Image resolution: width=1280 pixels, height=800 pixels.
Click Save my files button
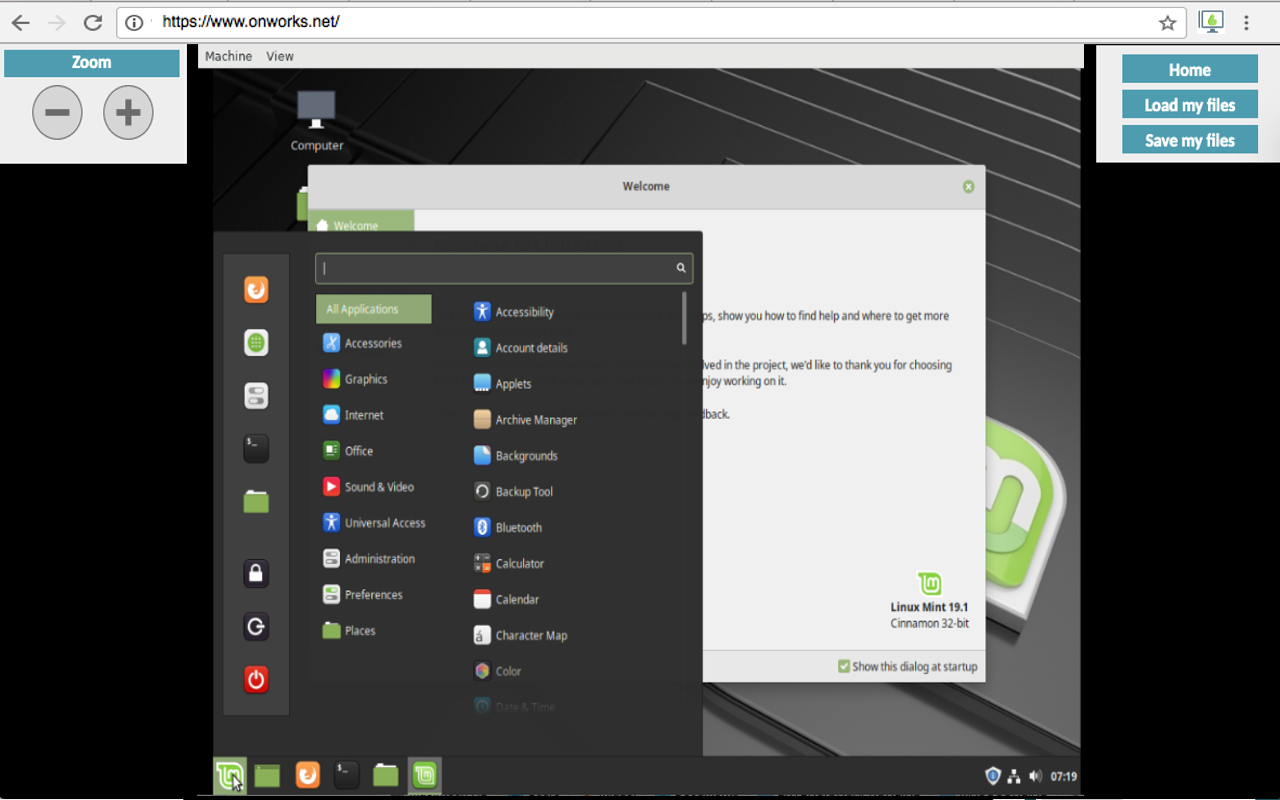[x=1190, y=139]
